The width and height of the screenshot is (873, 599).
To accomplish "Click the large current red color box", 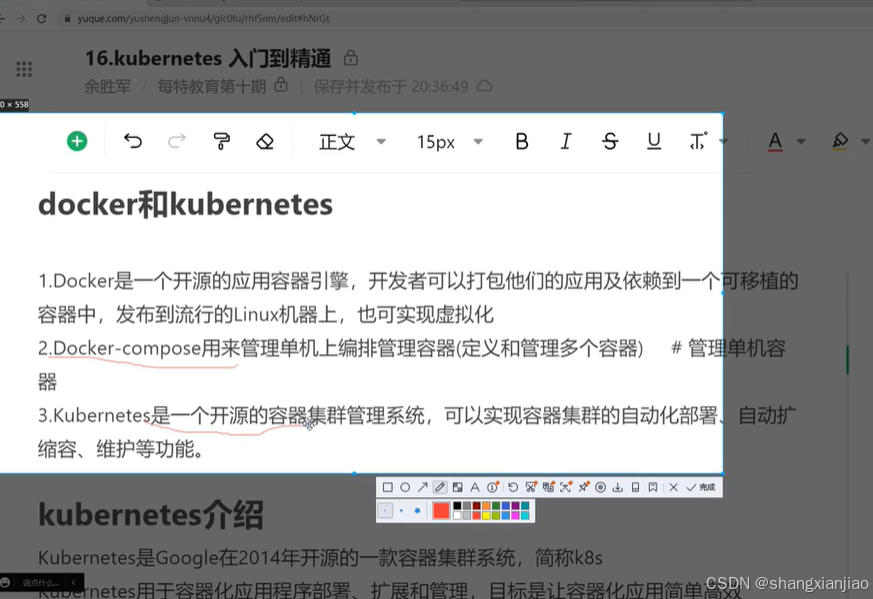I will pos(441,510).
